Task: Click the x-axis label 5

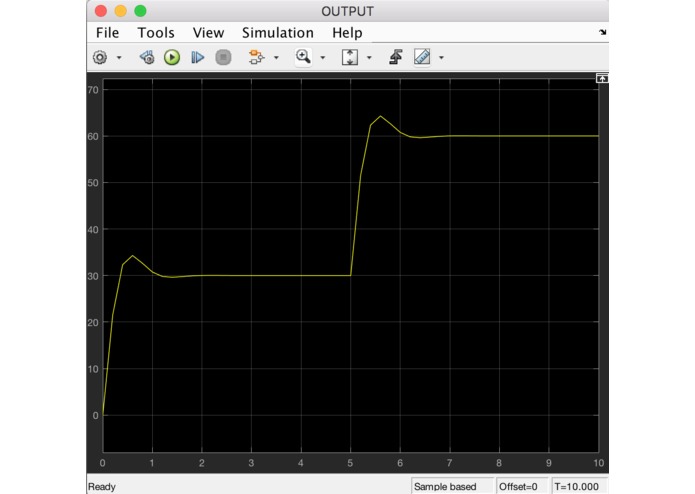Action: 350,463
